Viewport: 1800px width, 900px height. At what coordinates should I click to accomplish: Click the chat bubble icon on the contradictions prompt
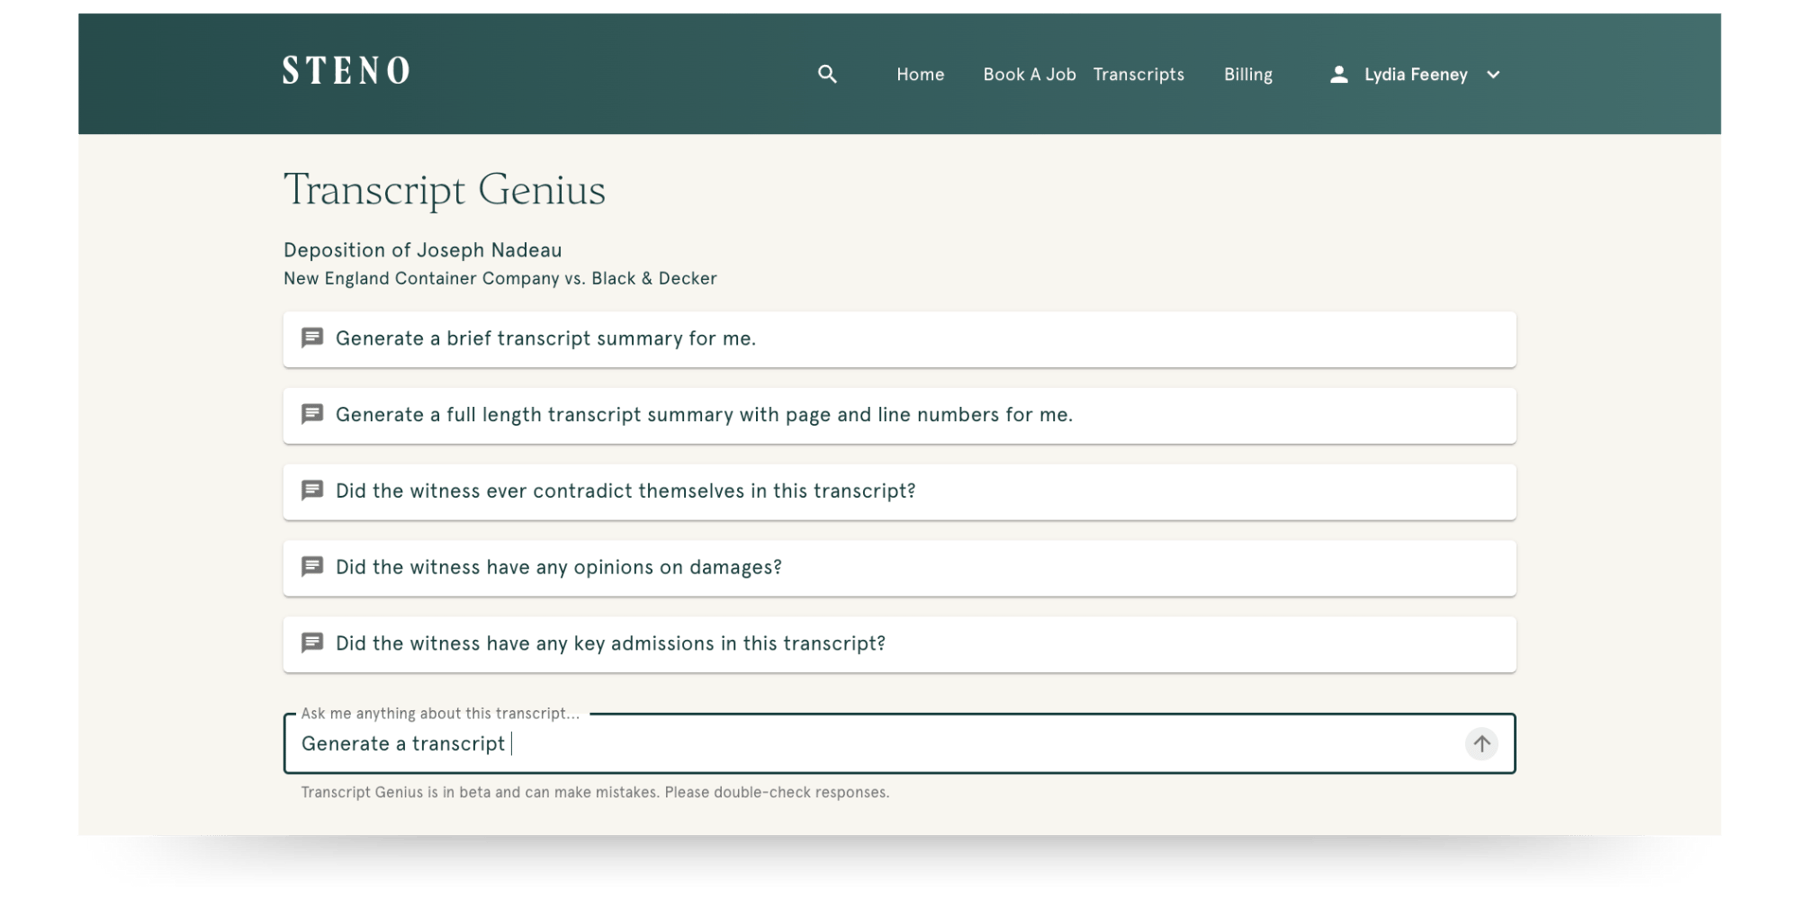[313, 490]
